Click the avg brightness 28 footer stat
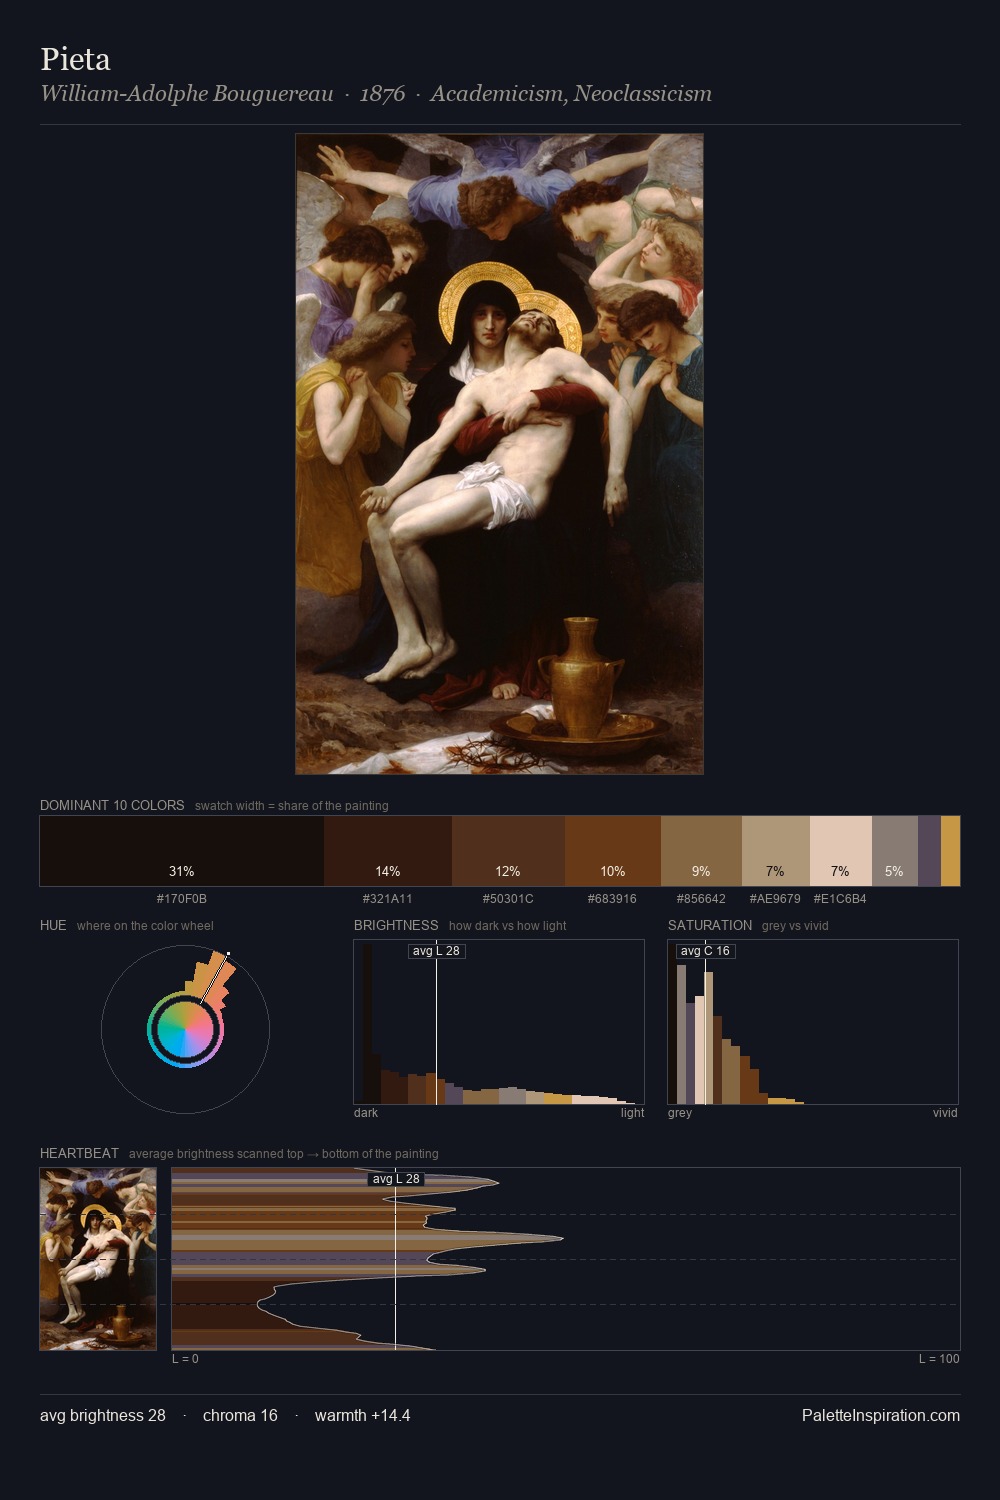 tap(103, 1415)
